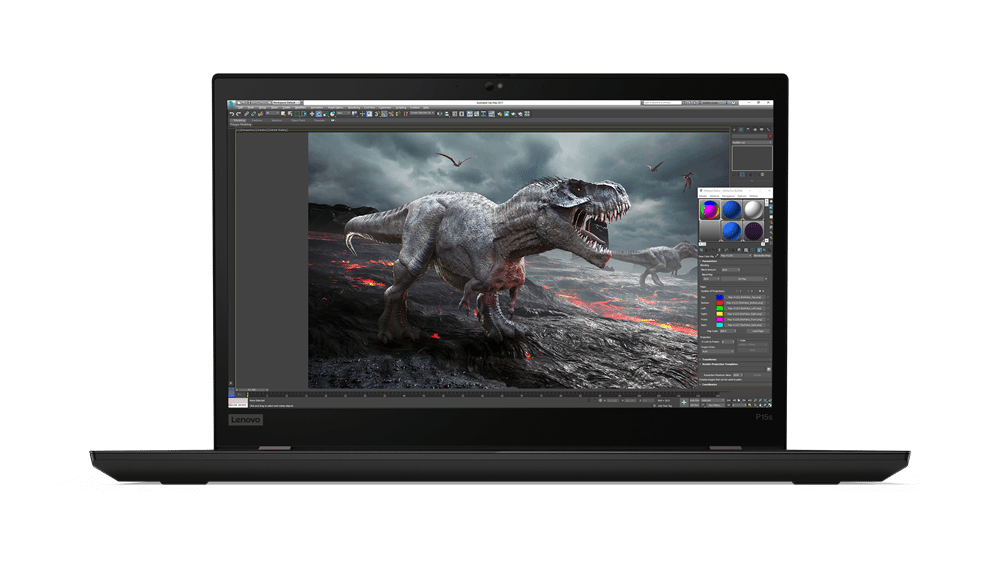Open the Select by Name dialog icon
Viewport: 1000px width, 562px height.
pyautogui.click(x=290, y=114)
